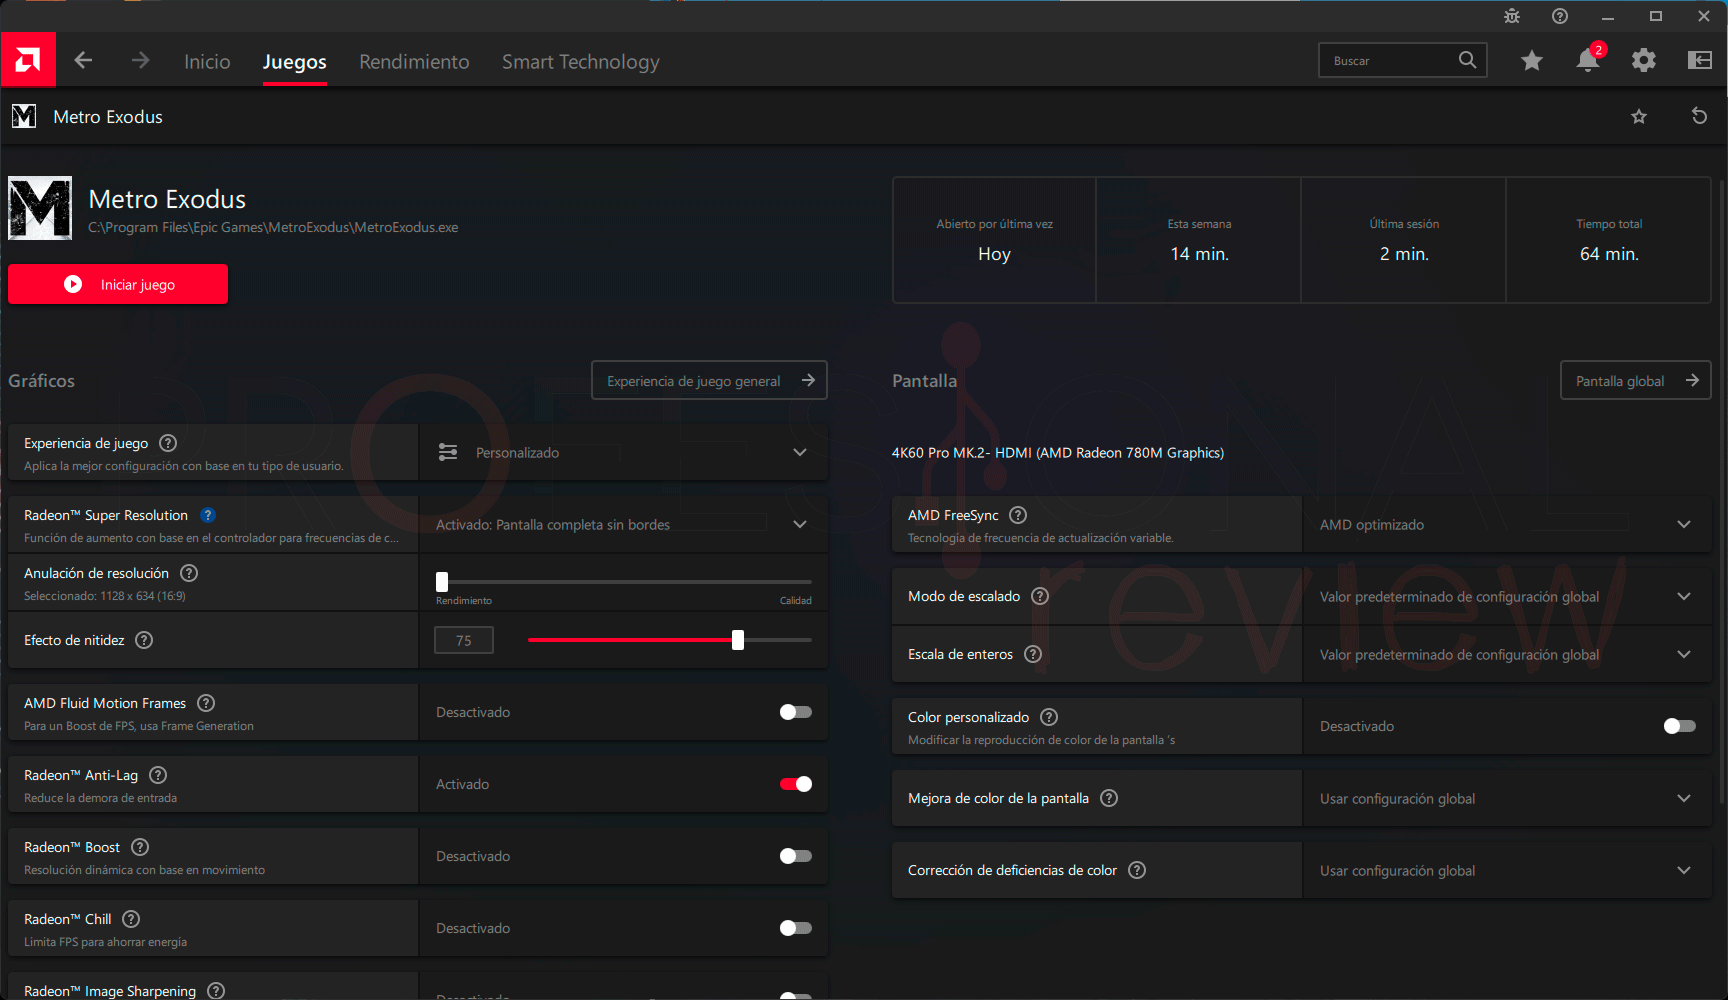
Task: Show help for Radeon Chill
Action: [131, 919]
